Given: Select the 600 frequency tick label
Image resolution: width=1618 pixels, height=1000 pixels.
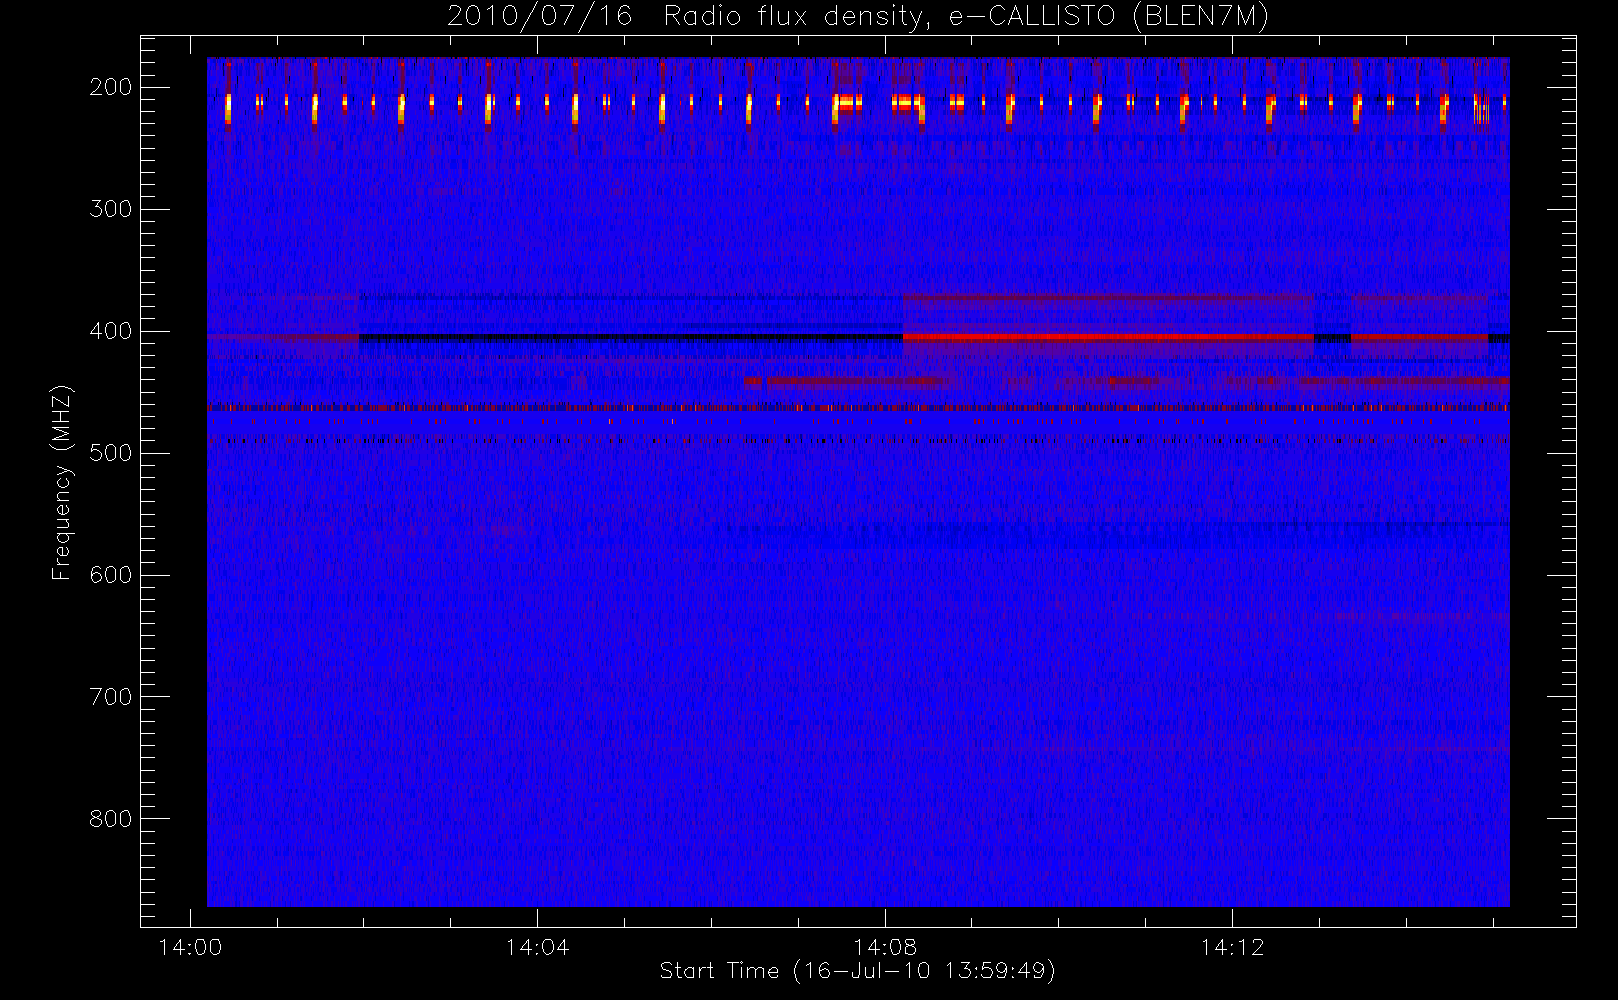Looking at the screenshot, I should (110, 575).
